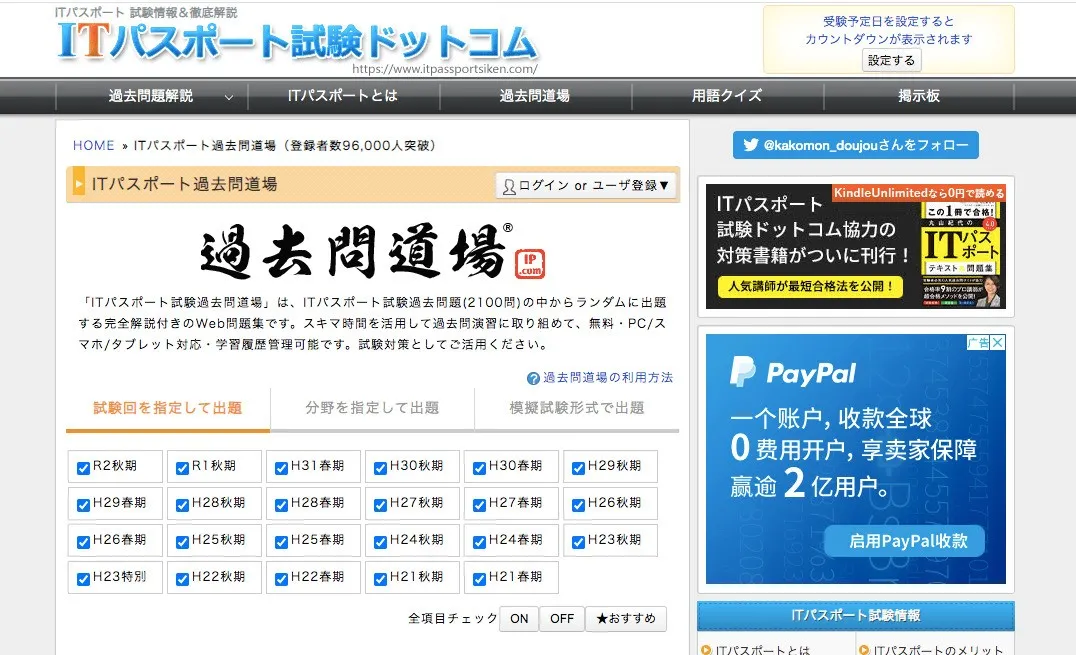Image resolution: width=1076 pixels, height=655 pixels.
Task: Toggle the H29秋期 checkbox
Action: point(578,468)
